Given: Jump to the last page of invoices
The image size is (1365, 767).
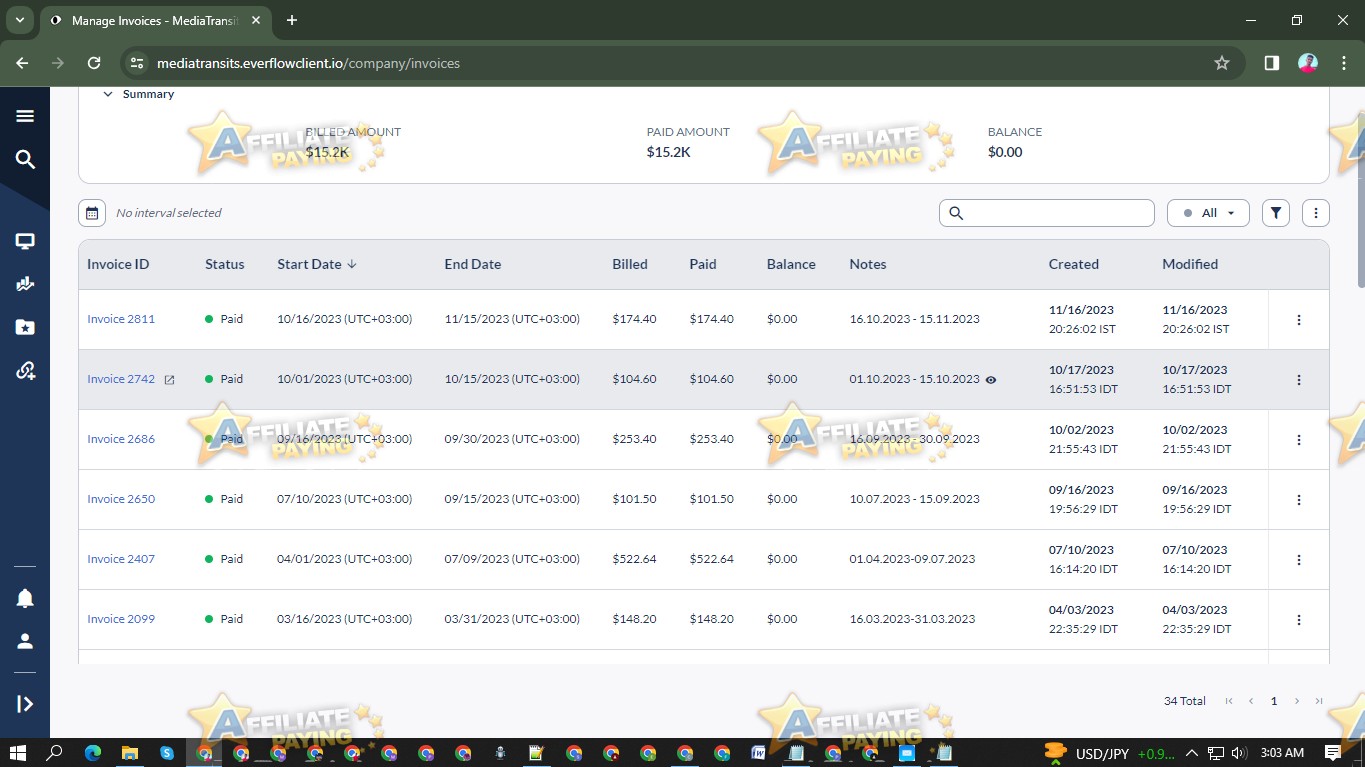Looking at the screenshot, I should 1319,701.
